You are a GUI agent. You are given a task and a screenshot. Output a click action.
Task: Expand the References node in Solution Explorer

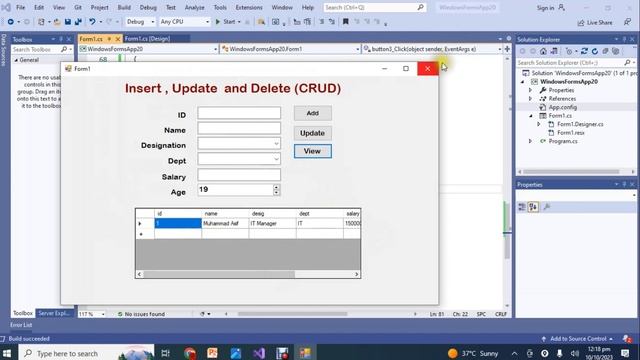(x=531, y=99)
